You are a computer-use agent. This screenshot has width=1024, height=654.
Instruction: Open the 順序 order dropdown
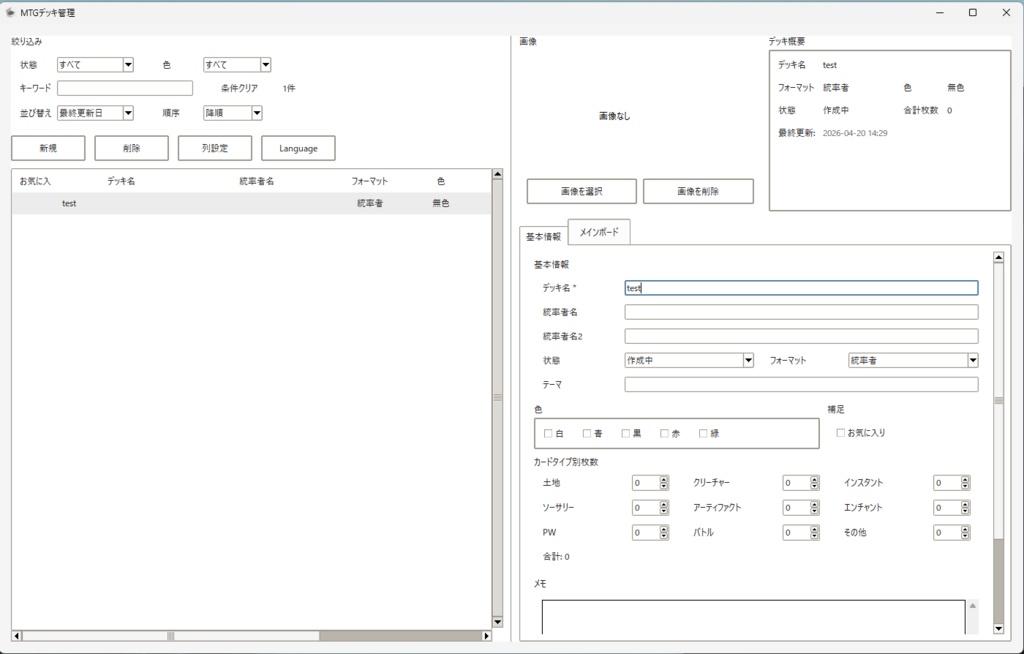point(232,113)
